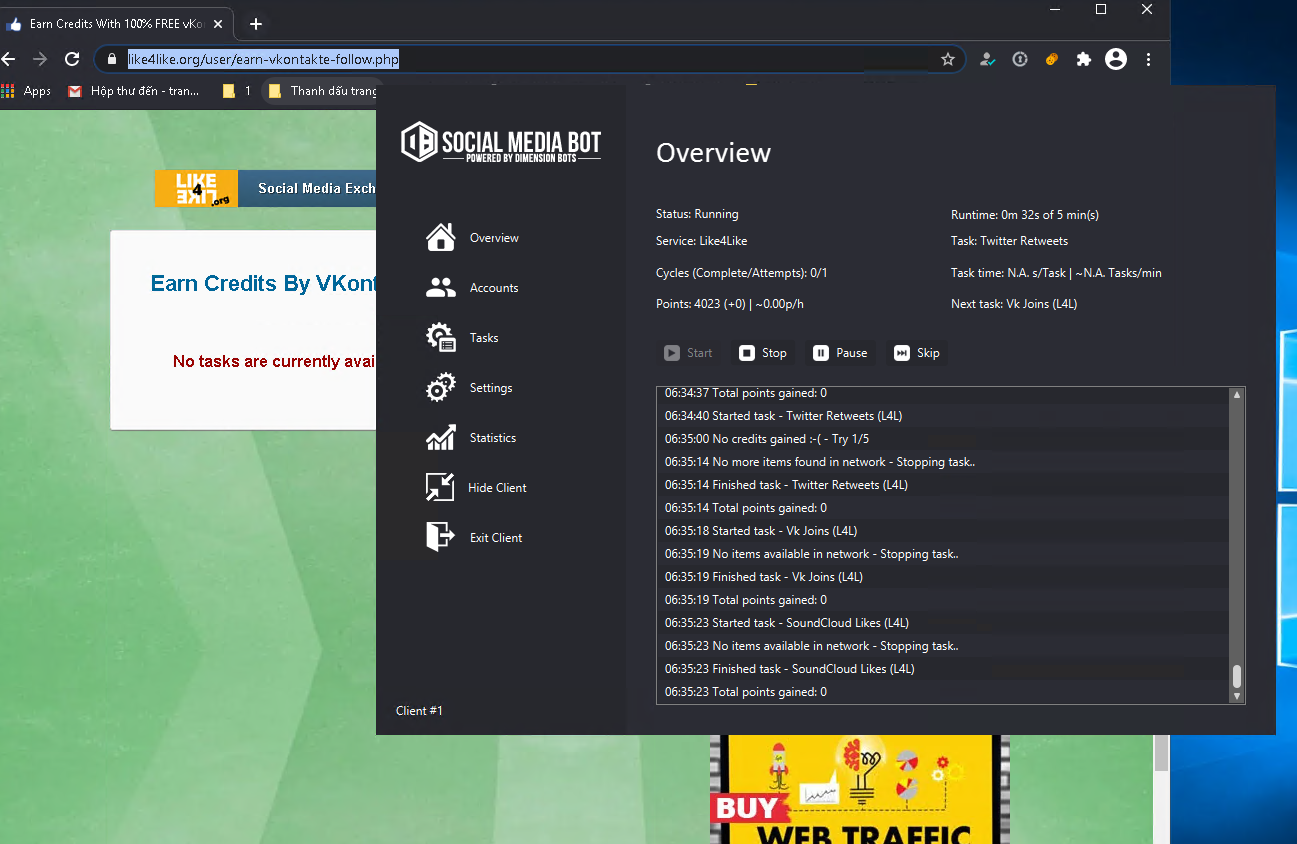
Task: Click the log scrollbar up arrow
Action: [x=1237, y=395]
